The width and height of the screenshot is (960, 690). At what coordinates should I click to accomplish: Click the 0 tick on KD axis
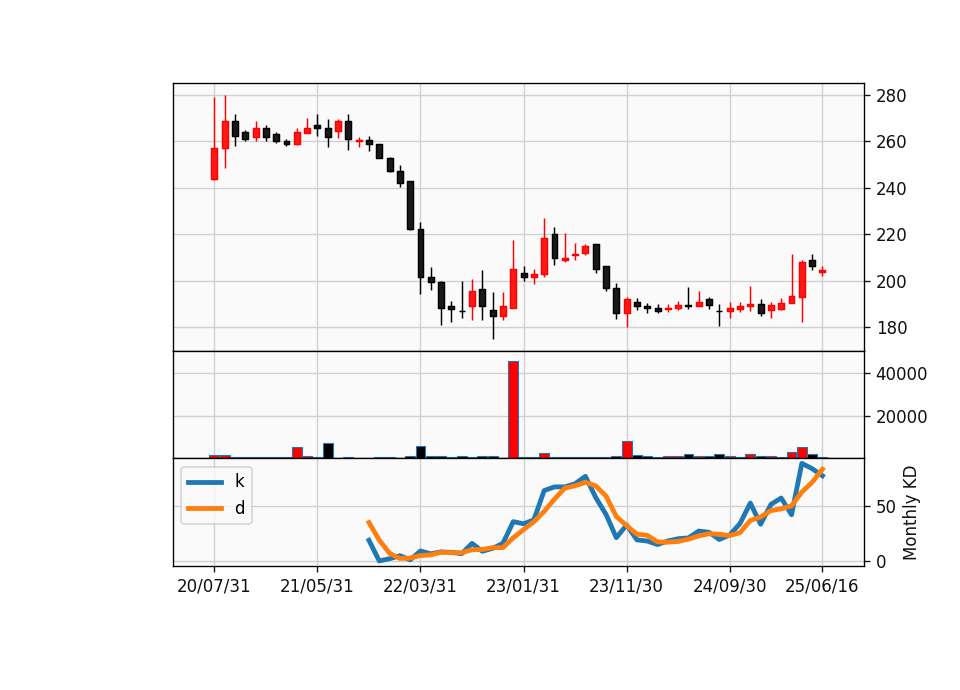tap(881, 561)
